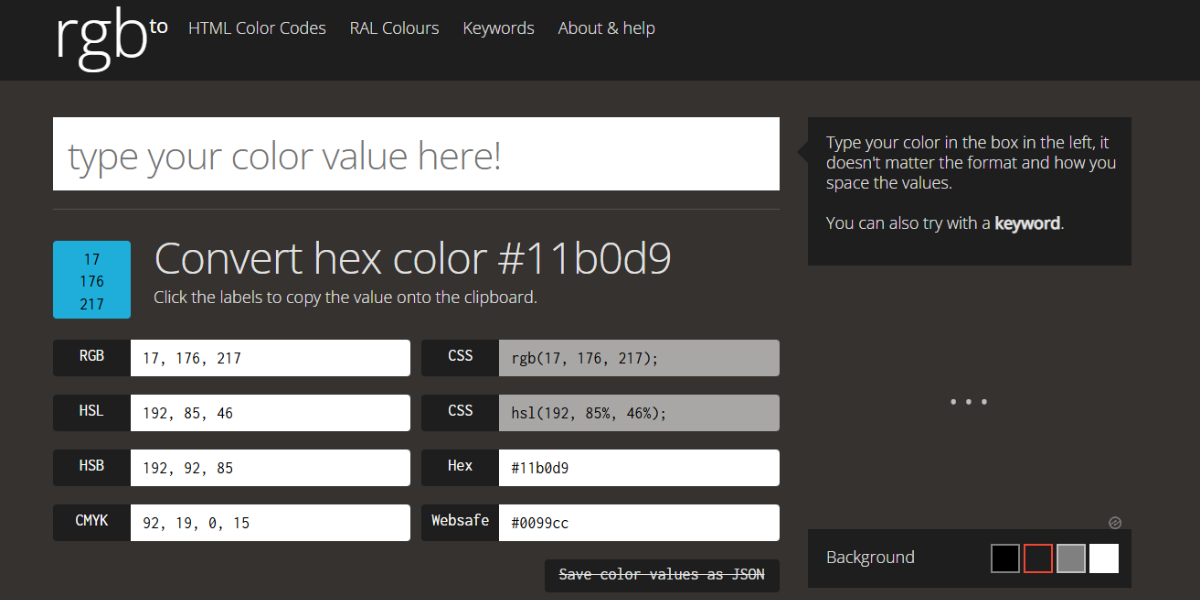
Task: Click the blue color preview showing 17 176 217
Action: 91,280
